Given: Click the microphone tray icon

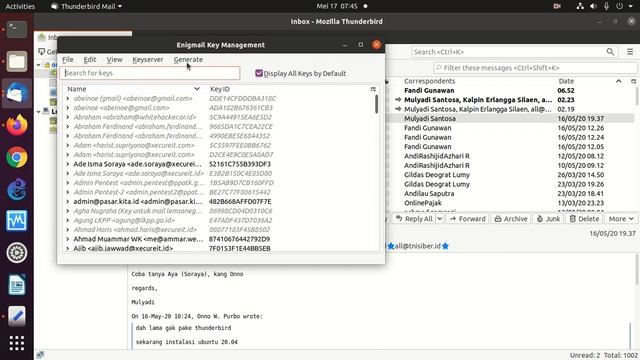Looking at the screenshot, I should pyautogui.click(x=607, y=6).
